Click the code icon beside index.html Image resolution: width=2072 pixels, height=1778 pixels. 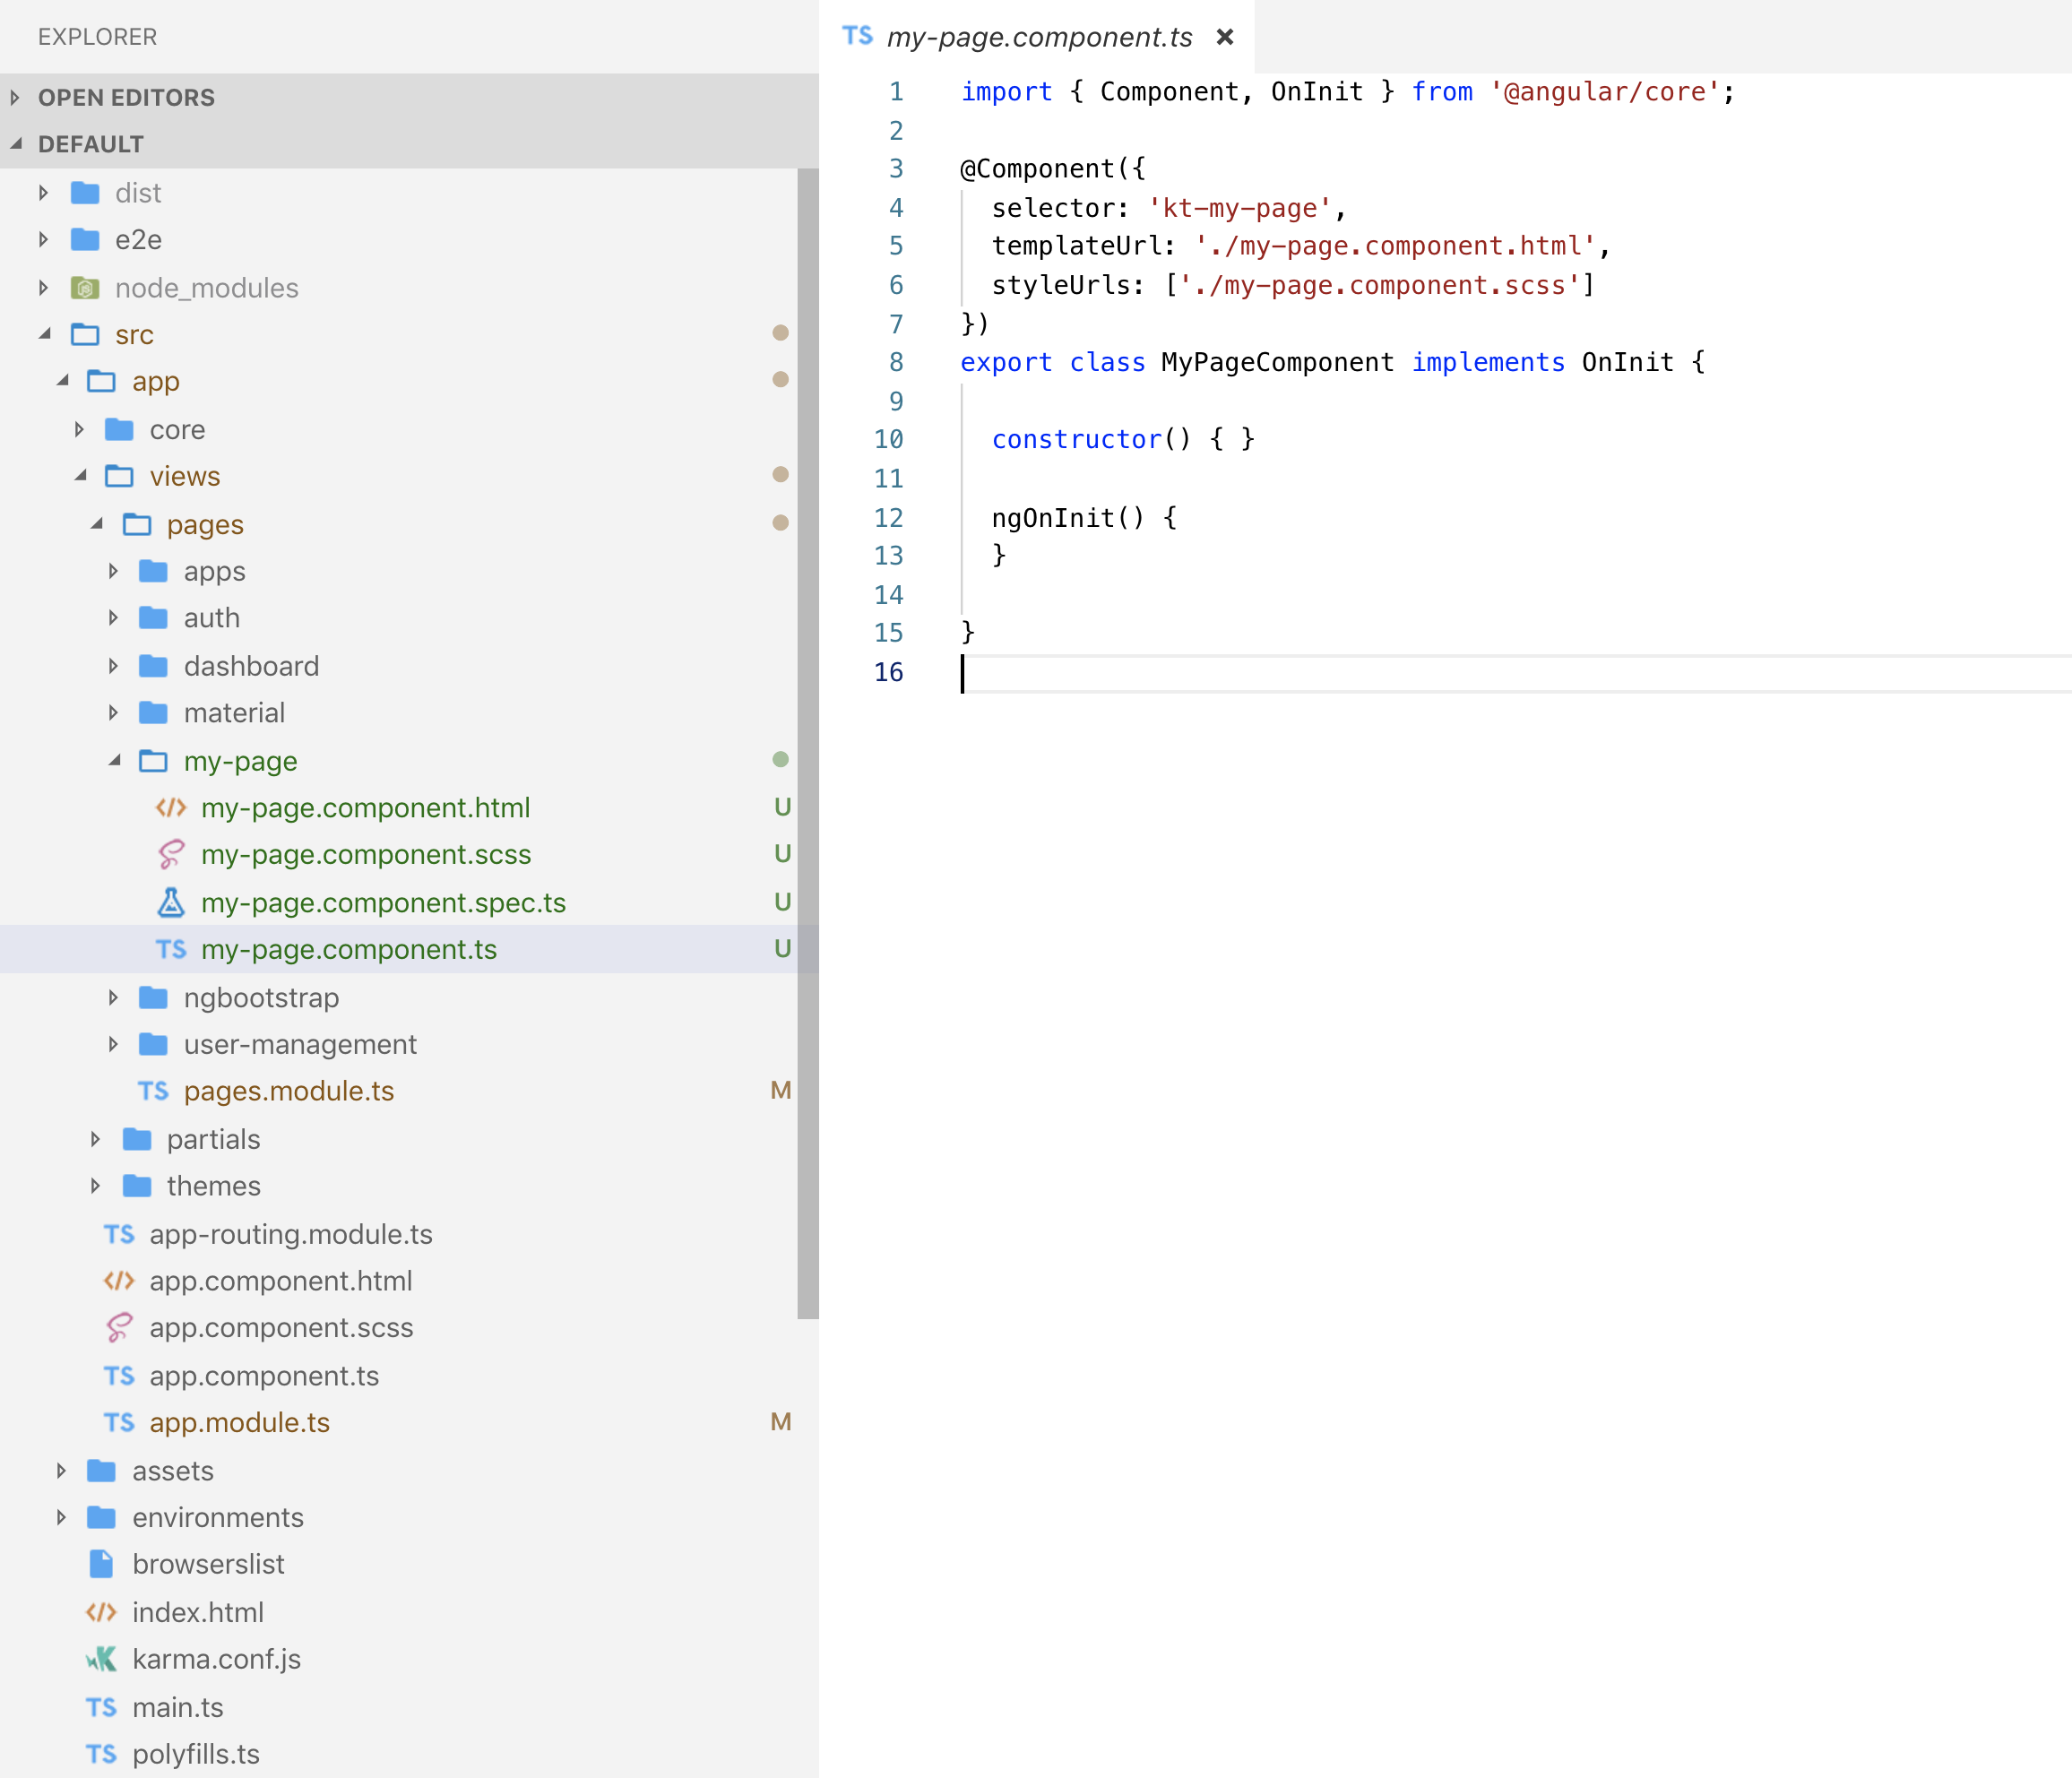tap(101, 1611)
